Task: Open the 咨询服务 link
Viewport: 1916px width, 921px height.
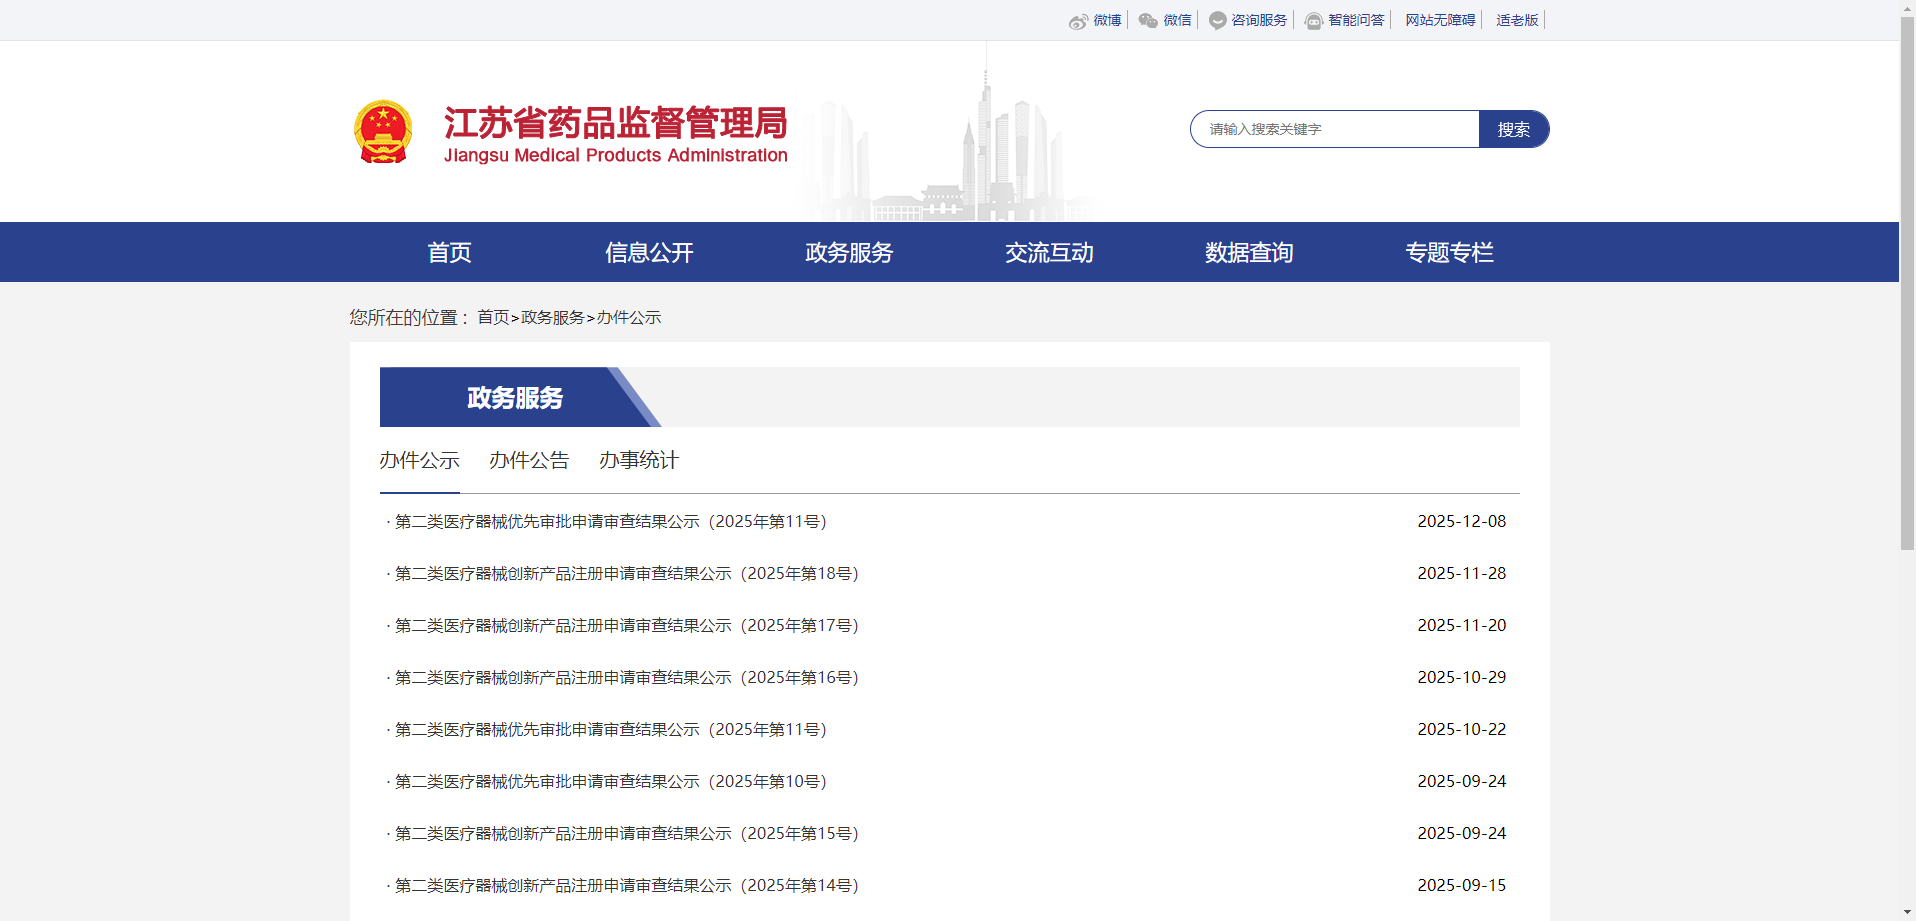Action: click(x=1259, y=20)
